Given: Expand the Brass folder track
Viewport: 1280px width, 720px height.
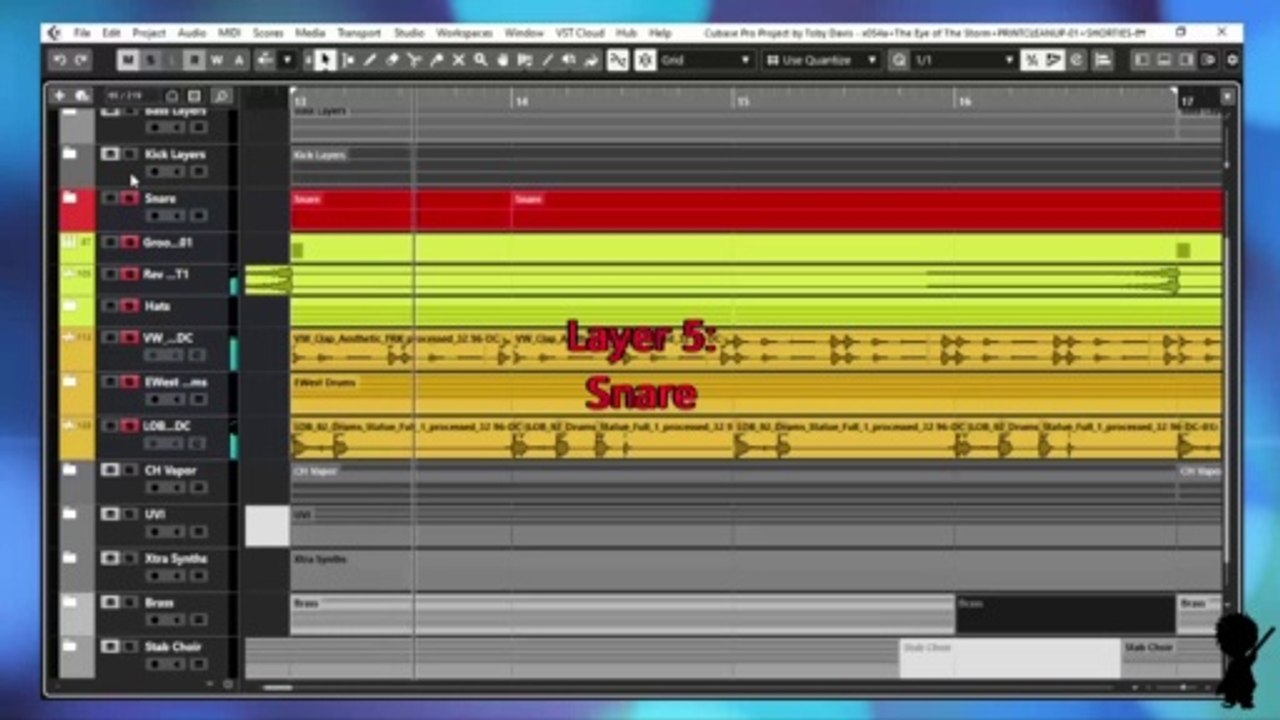Looking at the screenshot, I should coord(69,602).
